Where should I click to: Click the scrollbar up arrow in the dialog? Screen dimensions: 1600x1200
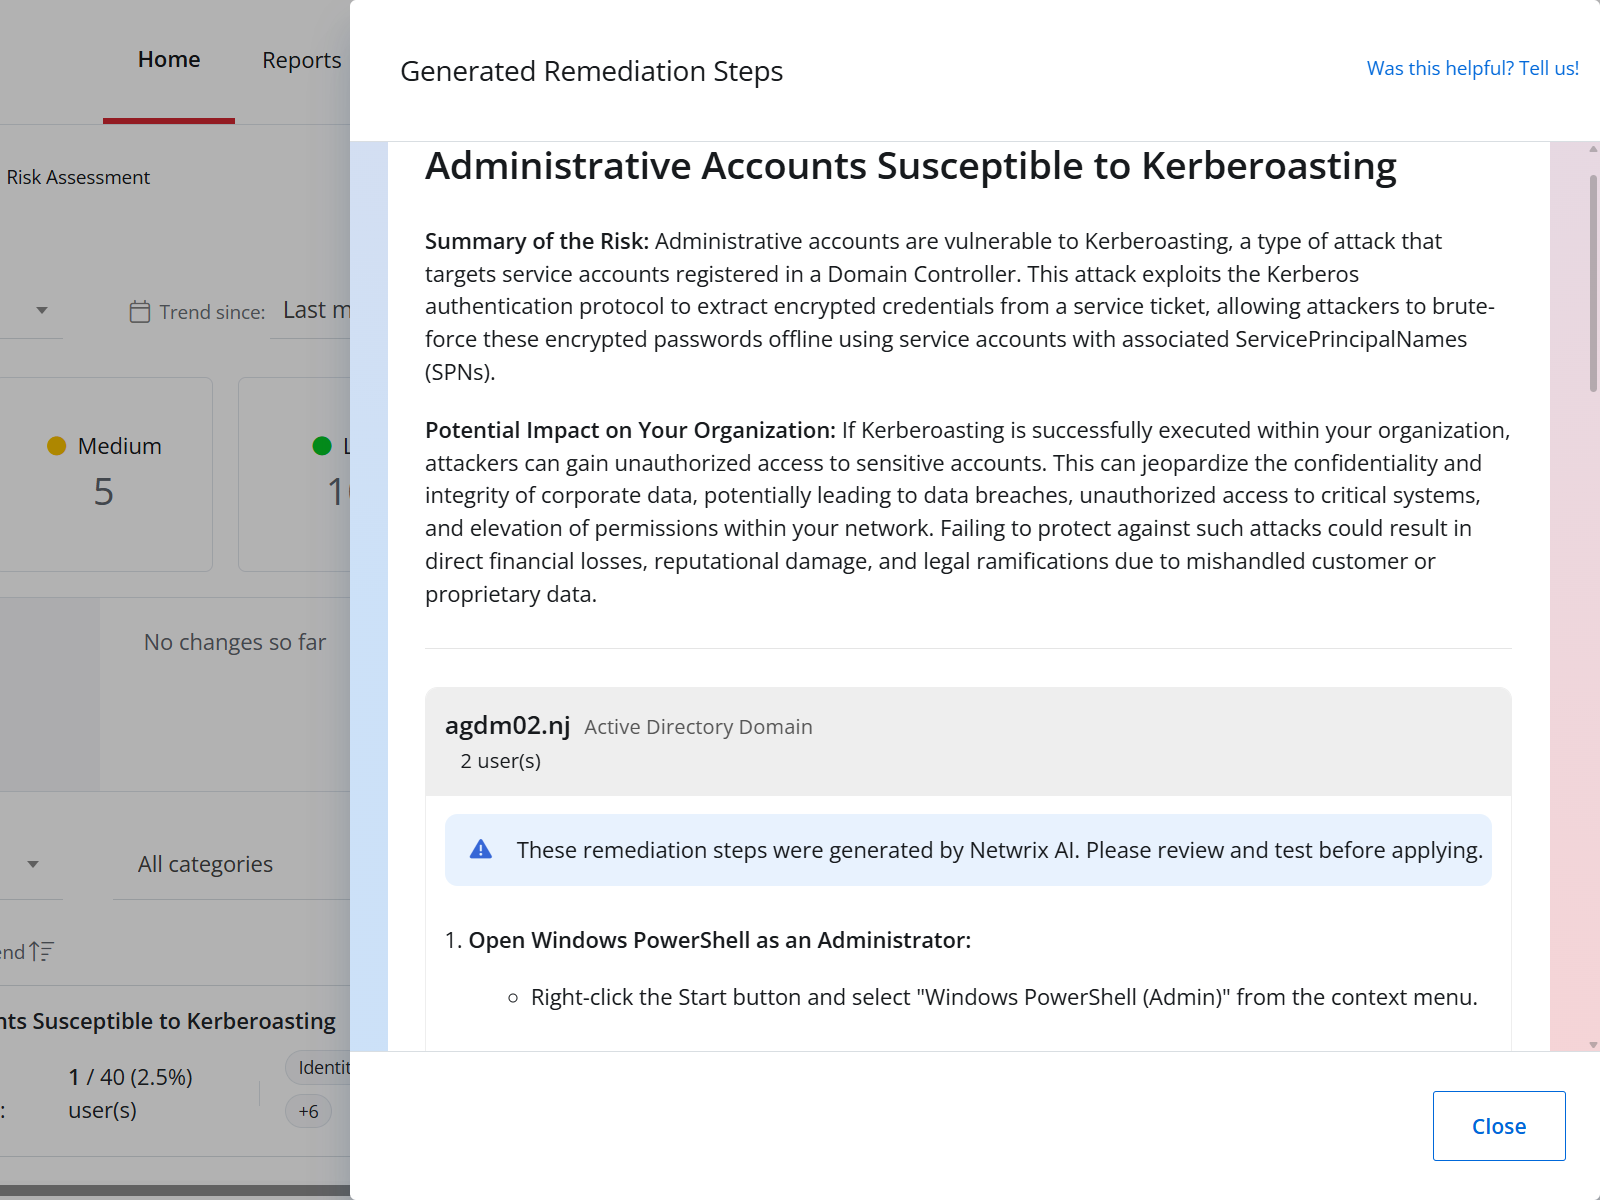(1593, 149)
